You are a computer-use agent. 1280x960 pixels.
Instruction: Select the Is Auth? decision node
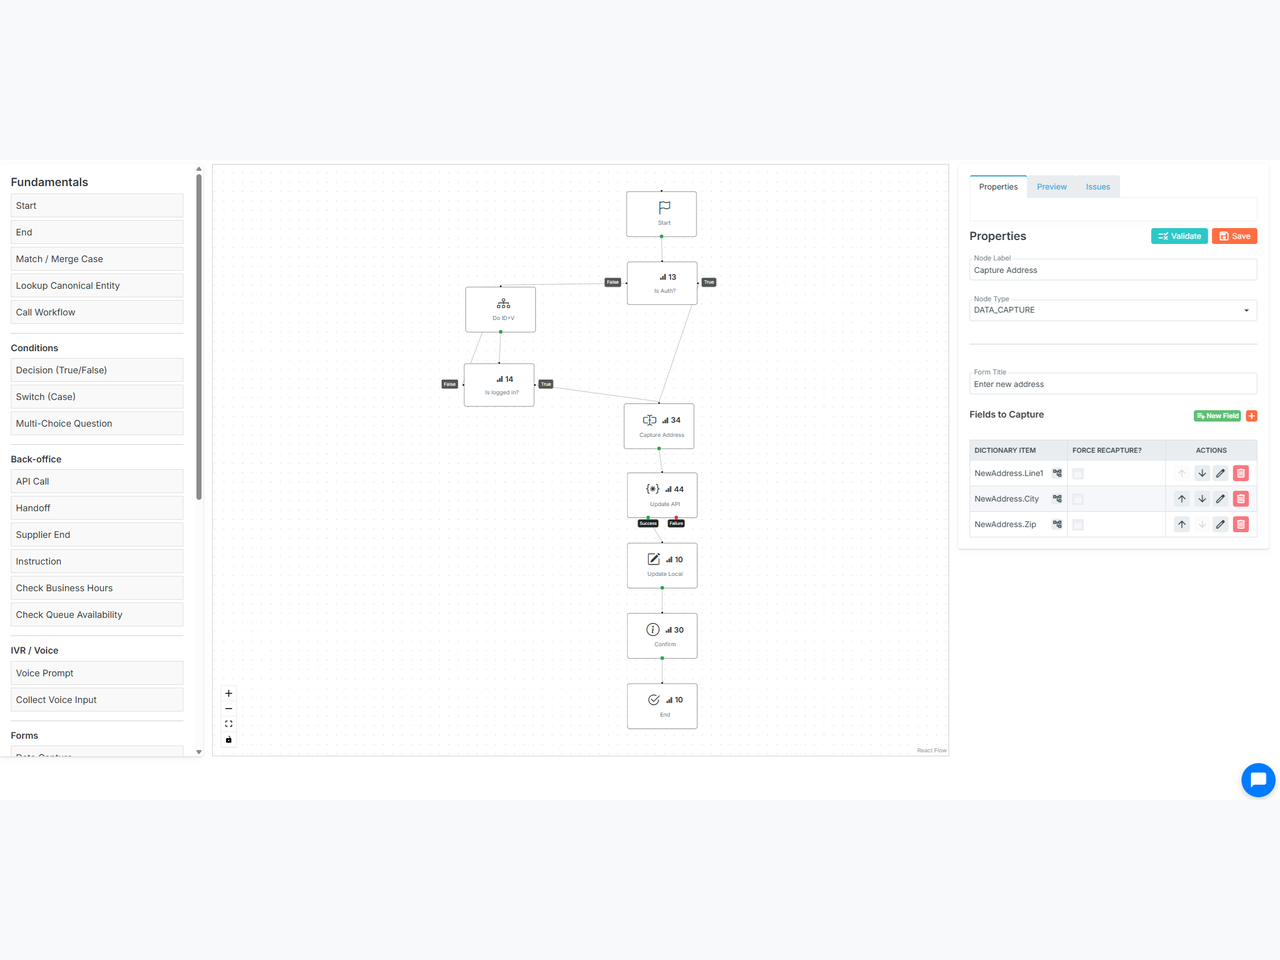click(x=662, y=283)
